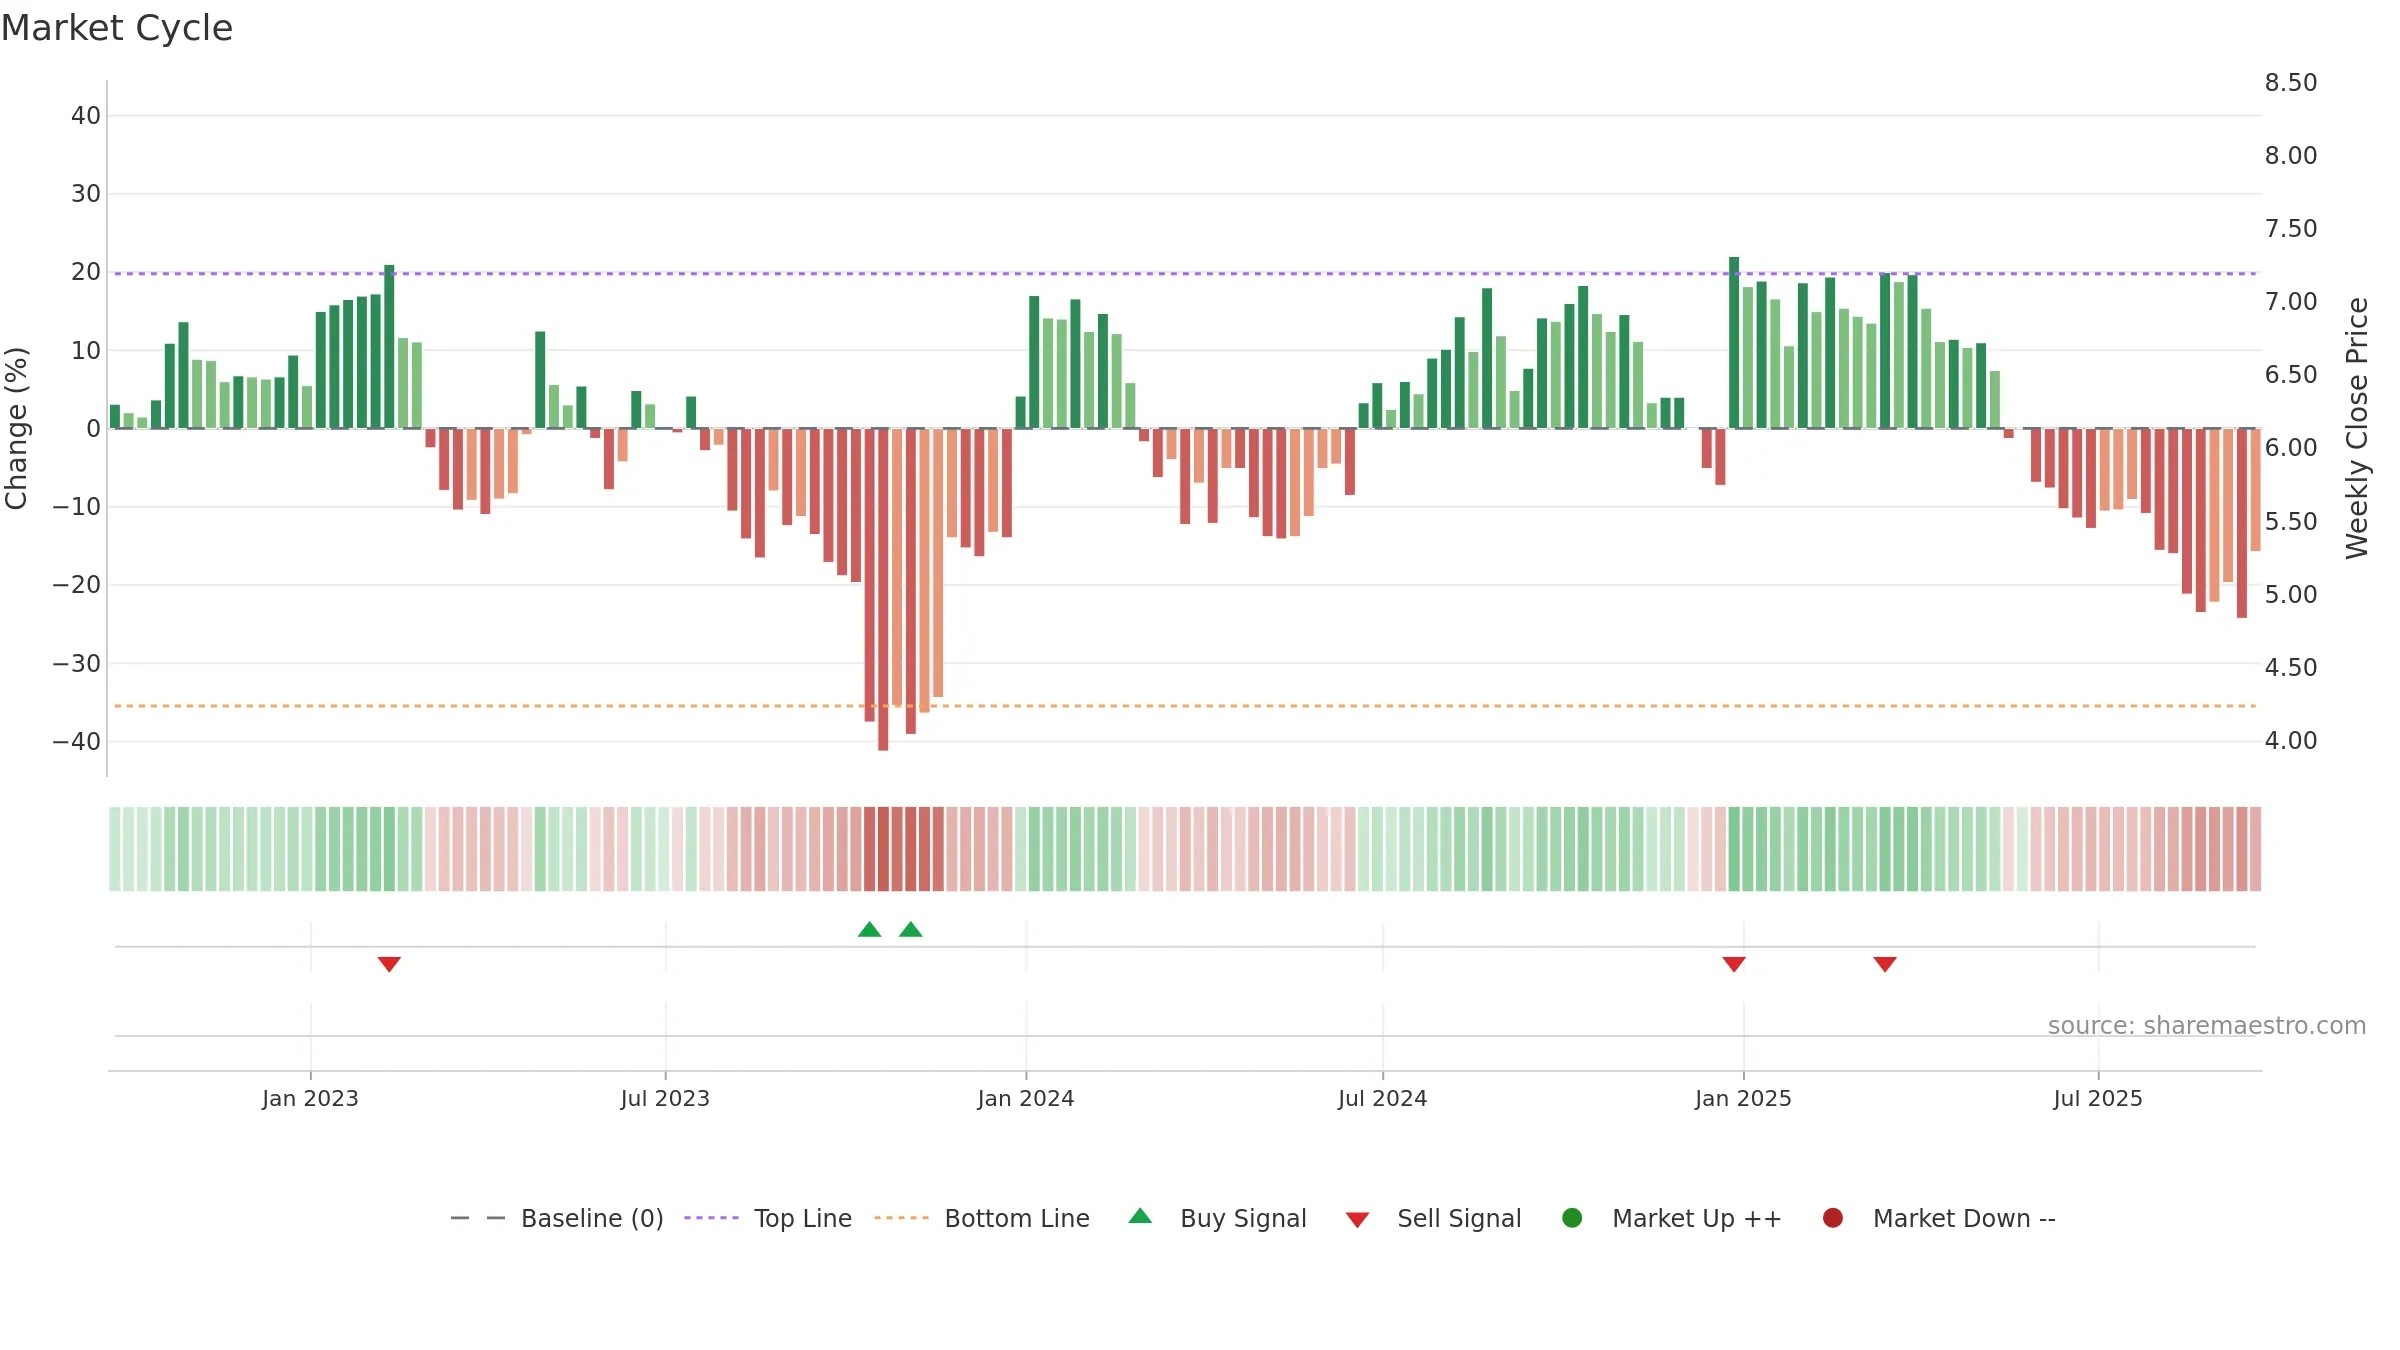2400x1350 pixels.
Task: Click the −40 tick on the left axis
Action: click(77, 741)
